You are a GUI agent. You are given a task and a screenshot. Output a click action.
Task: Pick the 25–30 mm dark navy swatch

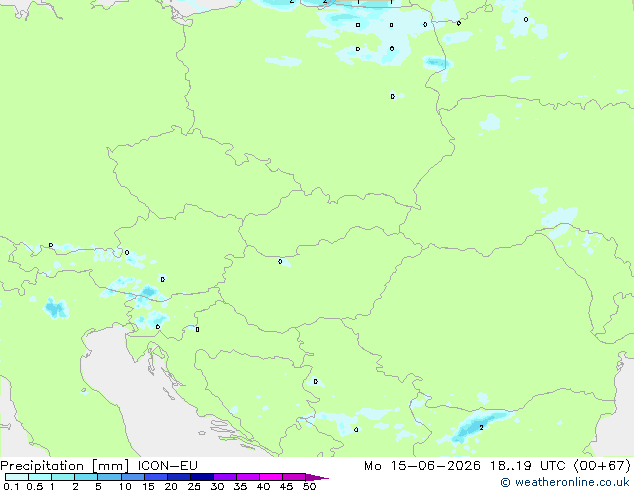click(201, 477)
